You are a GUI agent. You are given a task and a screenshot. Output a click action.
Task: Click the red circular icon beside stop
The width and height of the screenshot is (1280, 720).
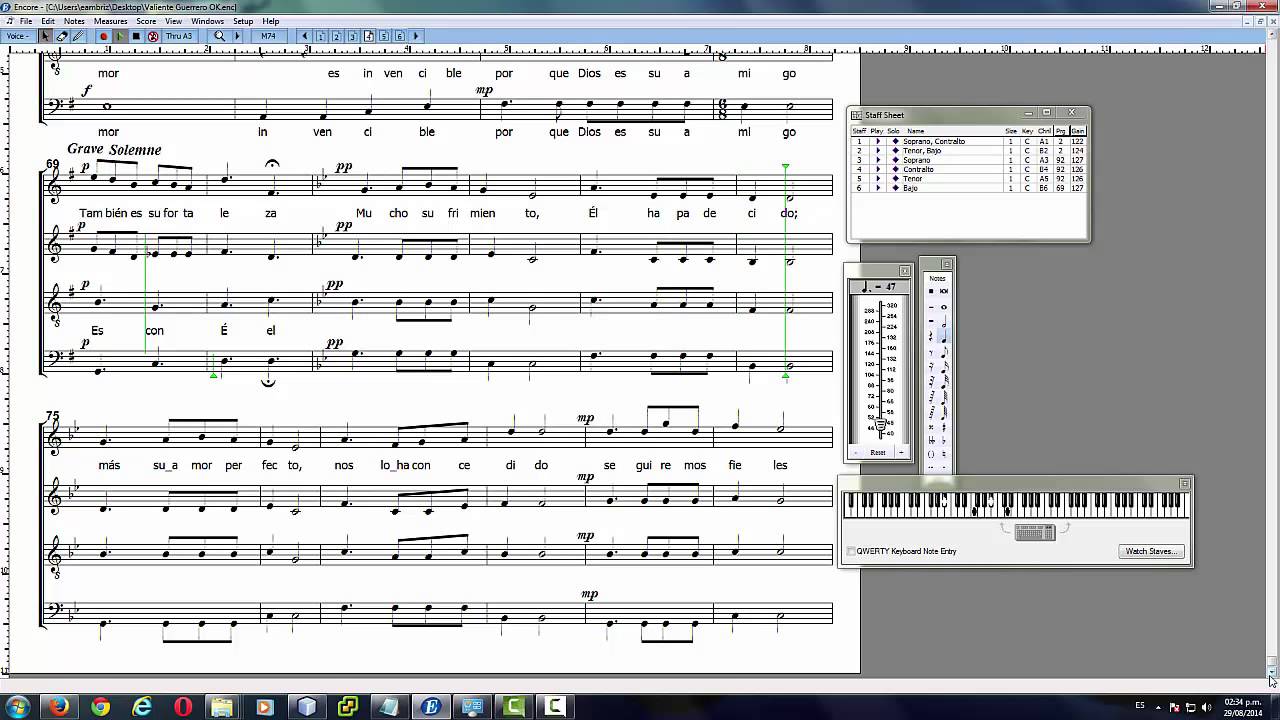coord(153,36)
